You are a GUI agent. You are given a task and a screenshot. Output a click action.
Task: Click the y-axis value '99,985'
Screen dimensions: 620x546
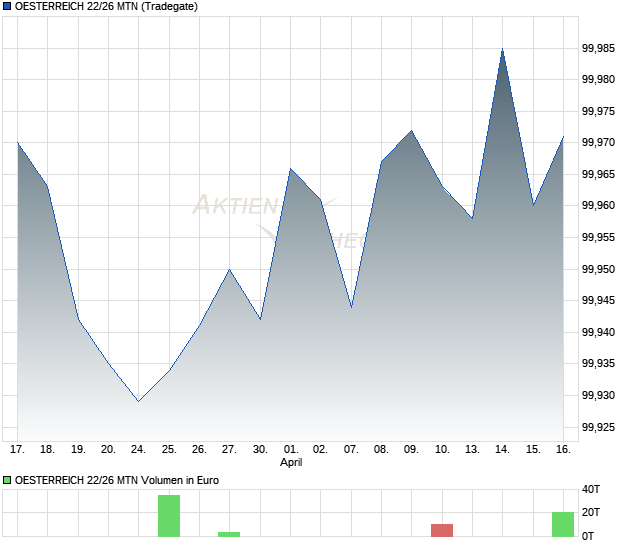point(598,49)
